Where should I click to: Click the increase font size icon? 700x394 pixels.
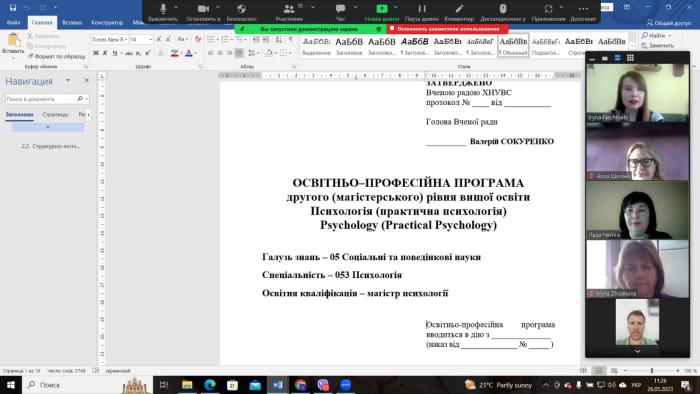[x=159, y=40]
